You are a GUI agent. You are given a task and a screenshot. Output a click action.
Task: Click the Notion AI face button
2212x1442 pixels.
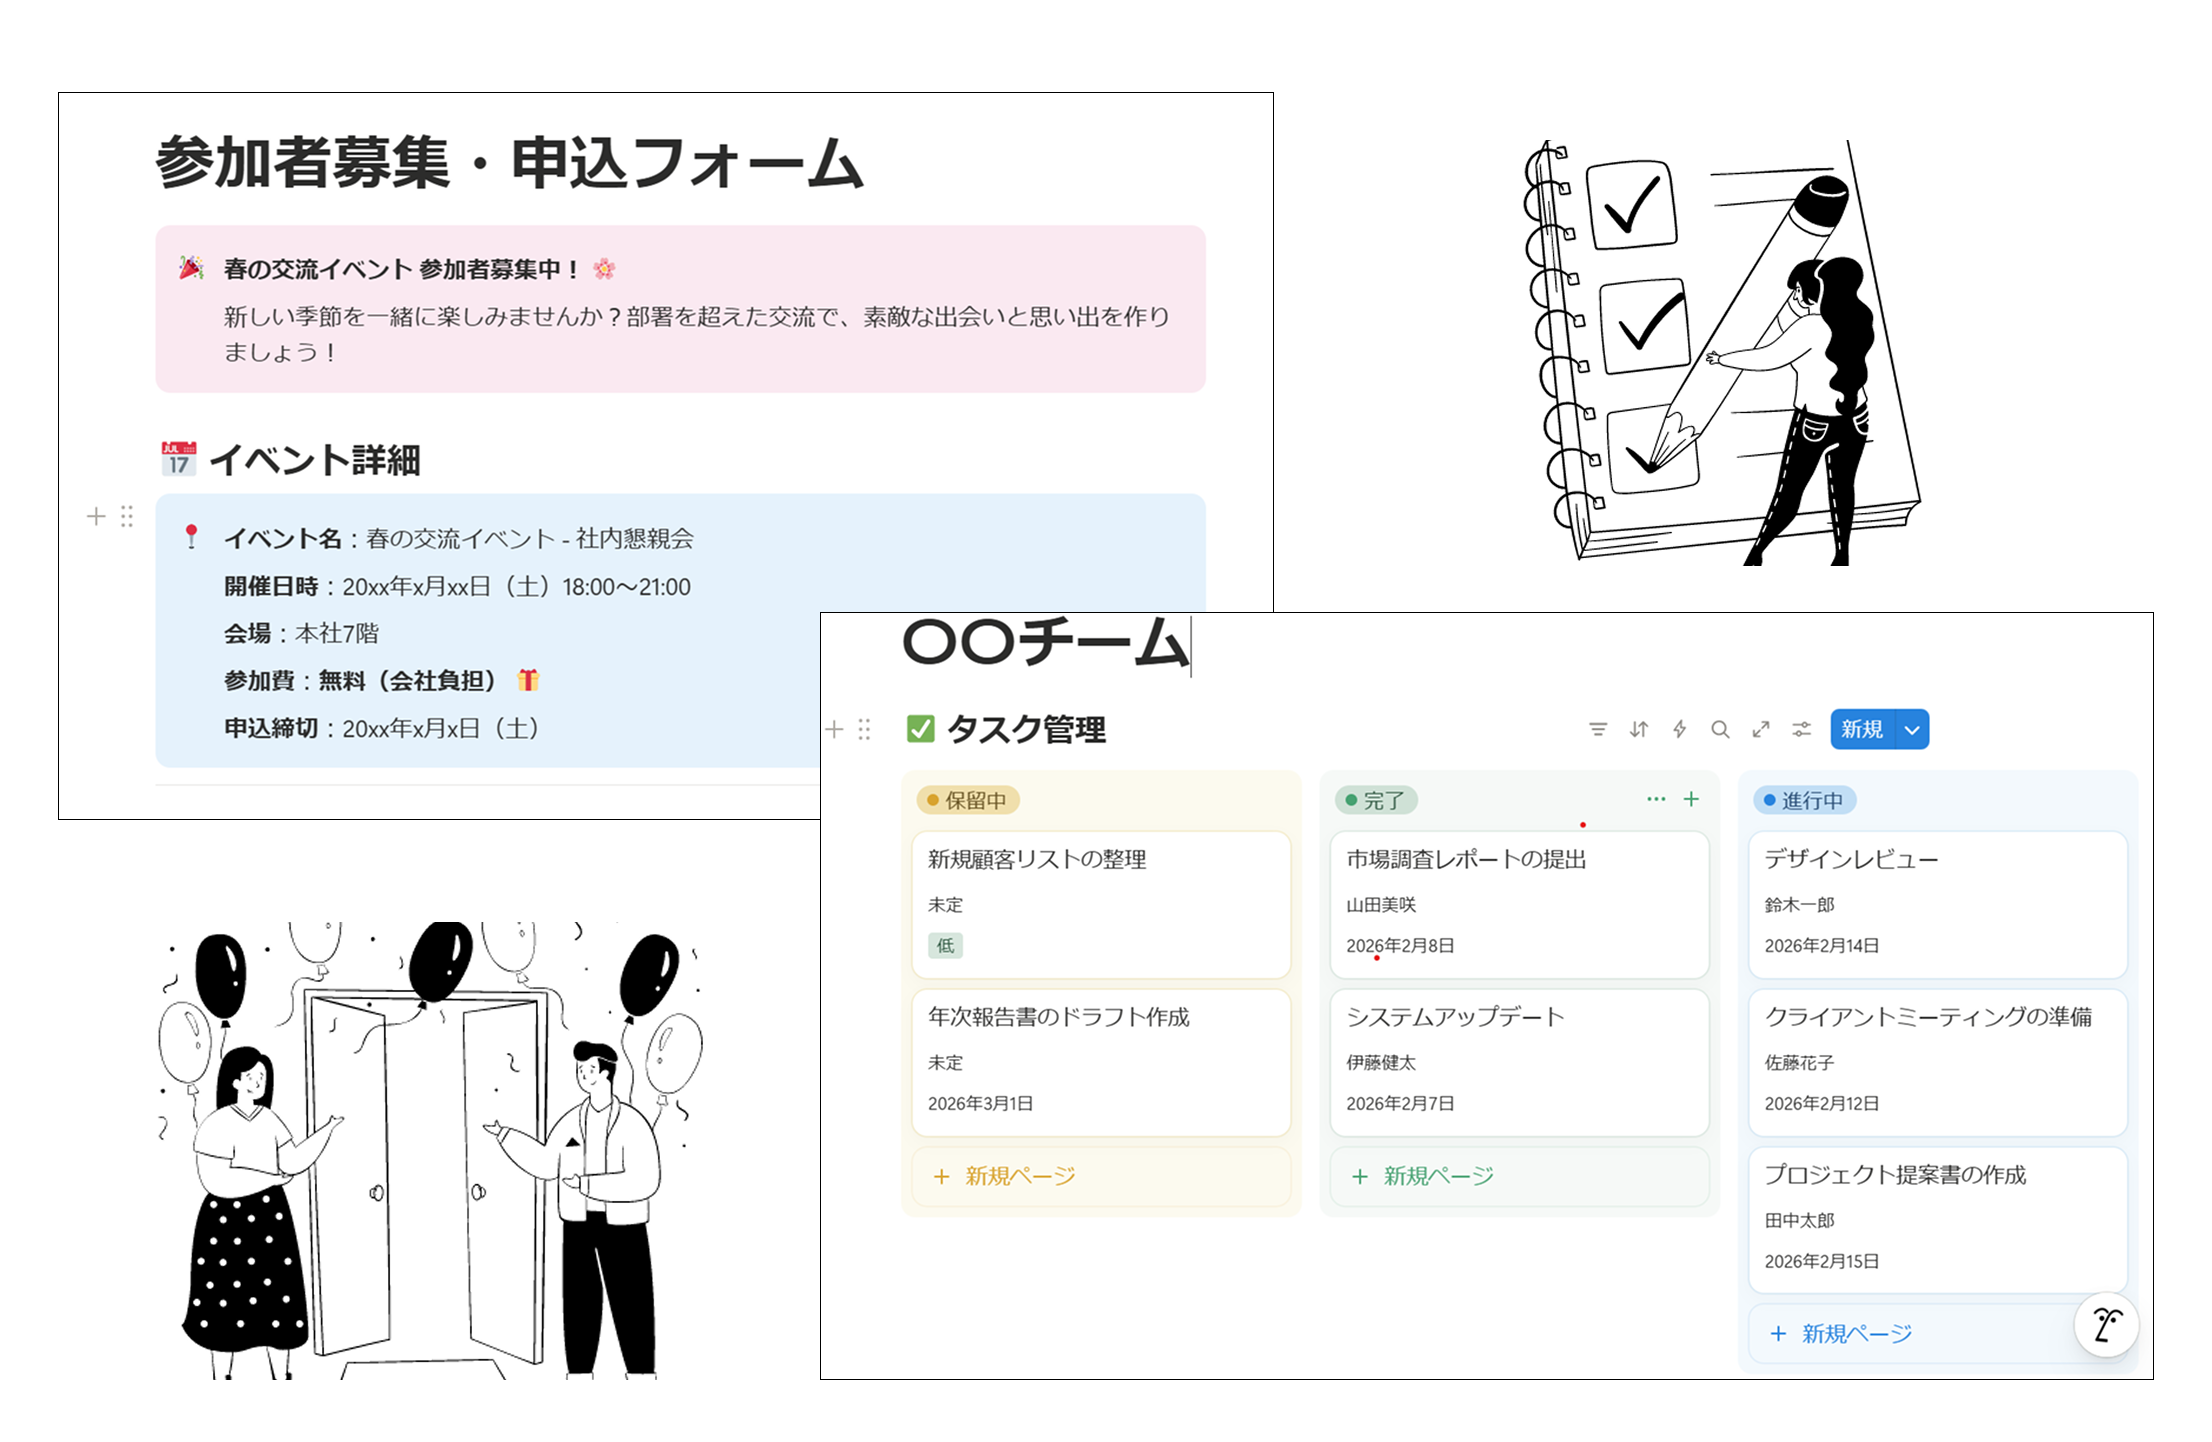click(x=2106, y=1325)
